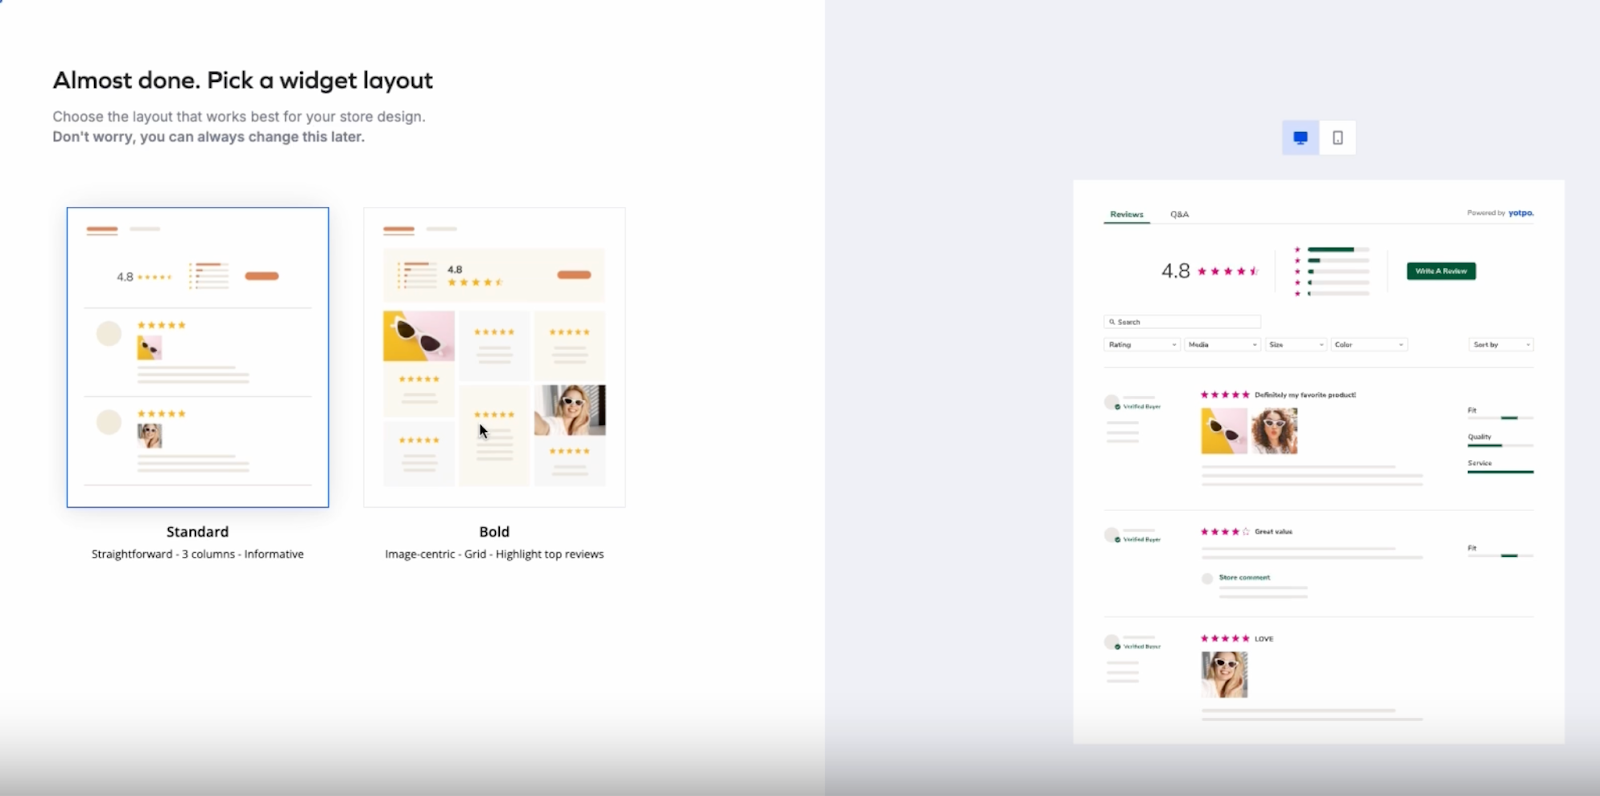Choose the Bold widget layout
Viewport: 1600px width, 796px height.
coord(494,357)
